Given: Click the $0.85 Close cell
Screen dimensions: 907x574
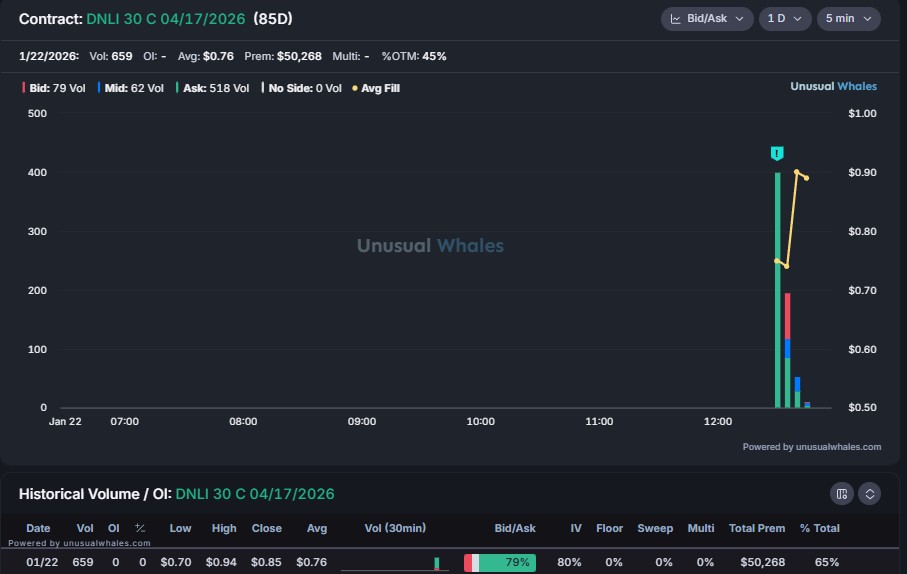Looking at the screenshot, I should [266, 562].
